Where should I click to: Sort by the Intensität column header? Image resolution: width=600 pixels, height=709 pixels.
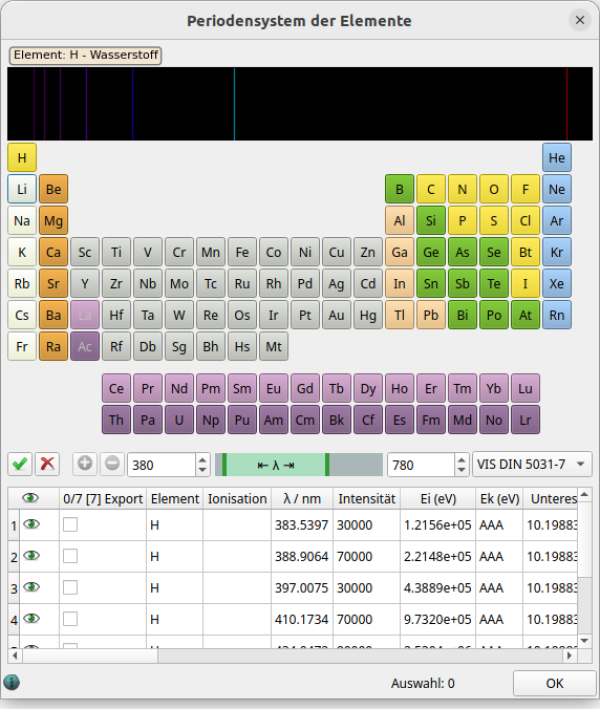(367, 499)
